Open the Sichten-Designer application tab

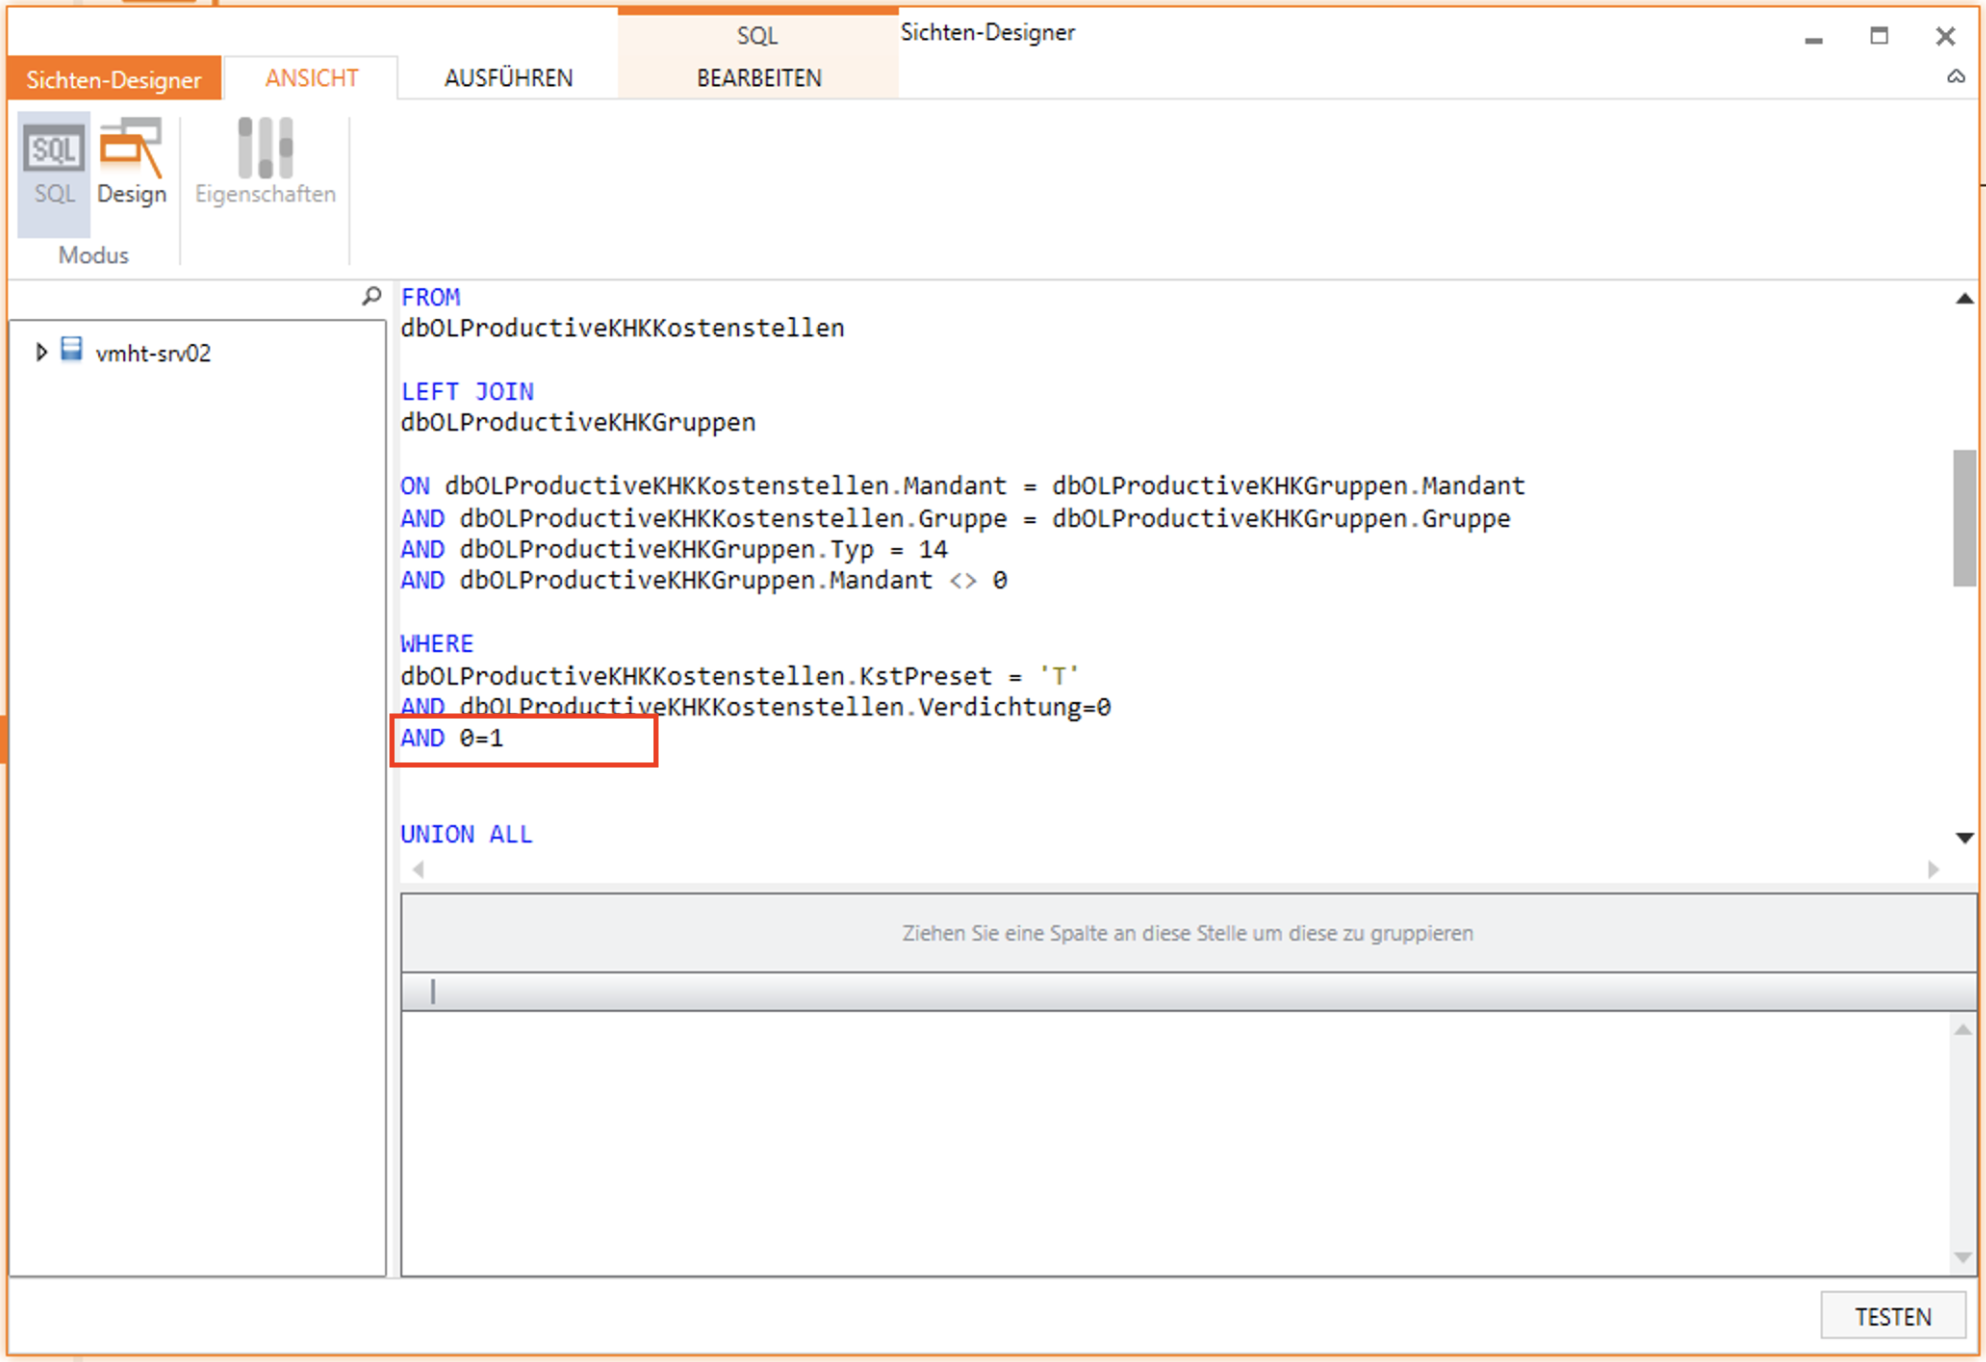tap(113, 79)
